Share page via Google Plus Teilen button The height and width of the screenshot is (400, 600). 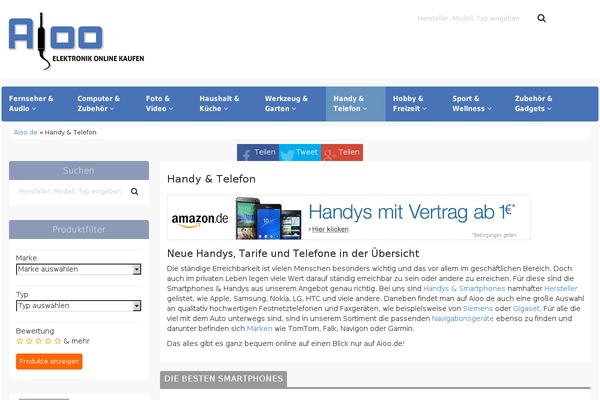point(342,152)
